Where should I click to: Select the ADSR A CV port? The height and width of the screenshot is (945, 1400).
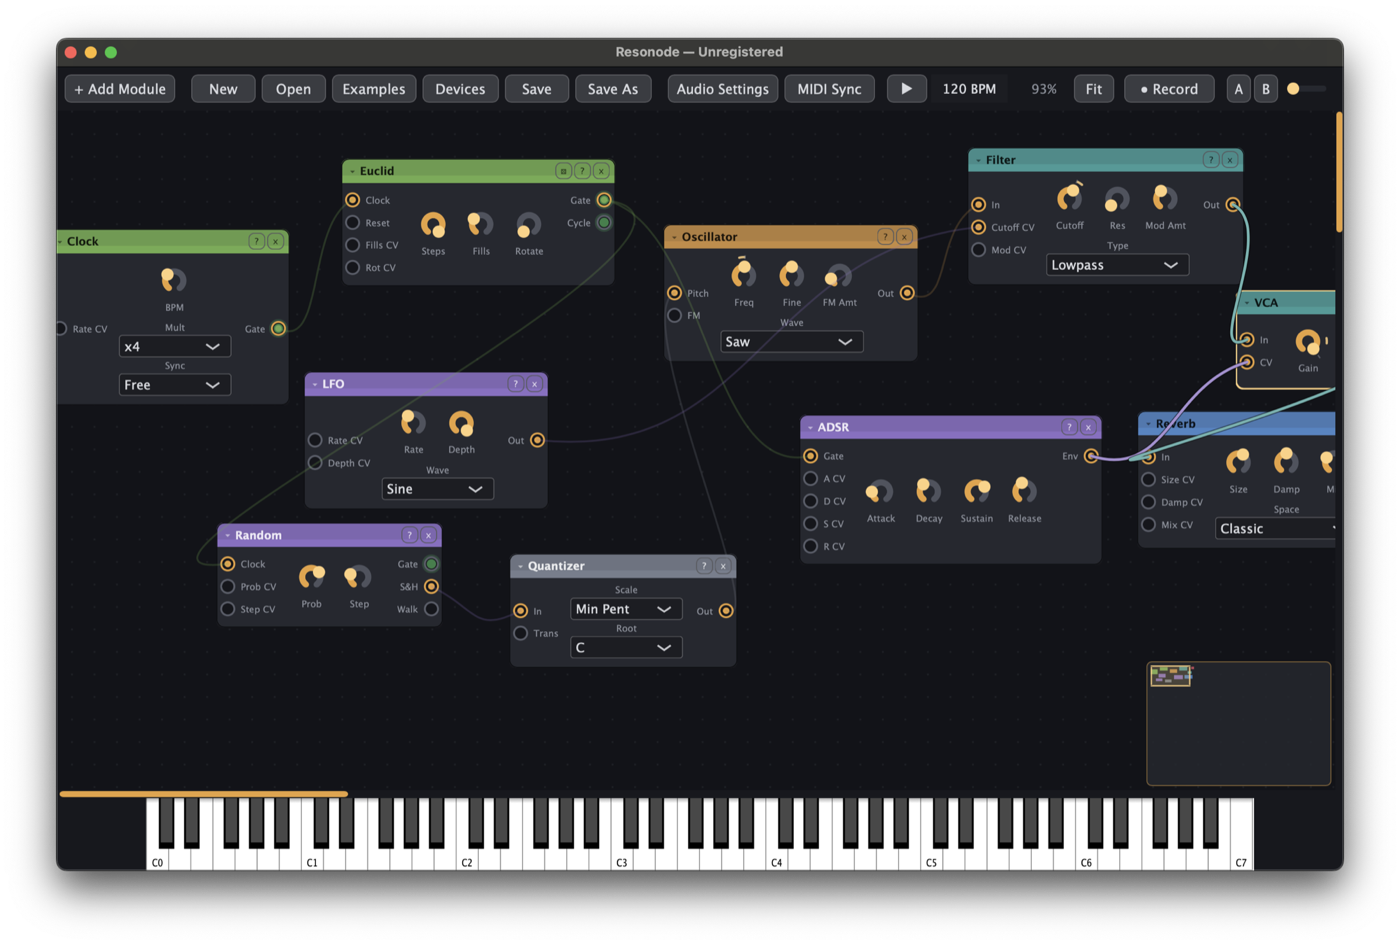click(x=811, y=479)
